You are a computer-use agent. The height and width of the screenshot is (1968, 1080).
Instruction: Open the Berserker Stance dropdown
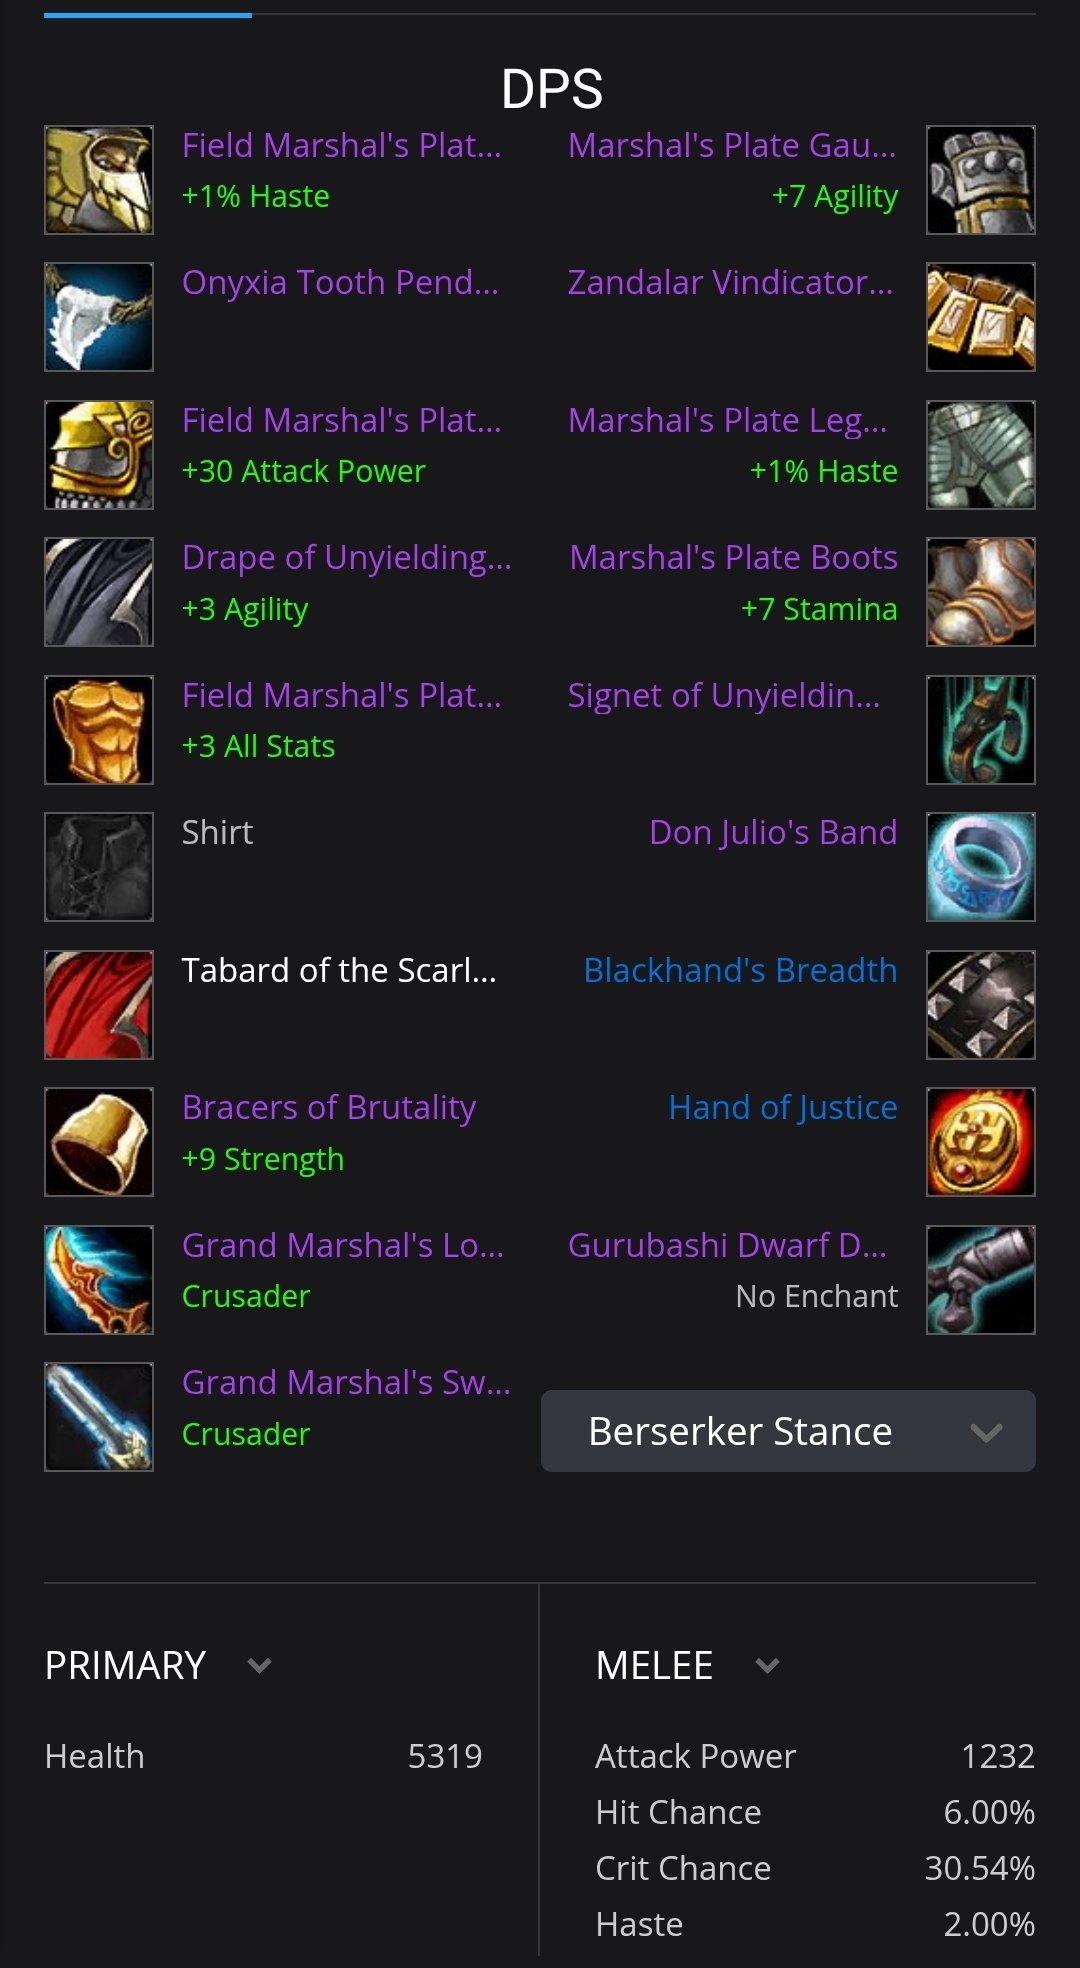click(788, 1431)
